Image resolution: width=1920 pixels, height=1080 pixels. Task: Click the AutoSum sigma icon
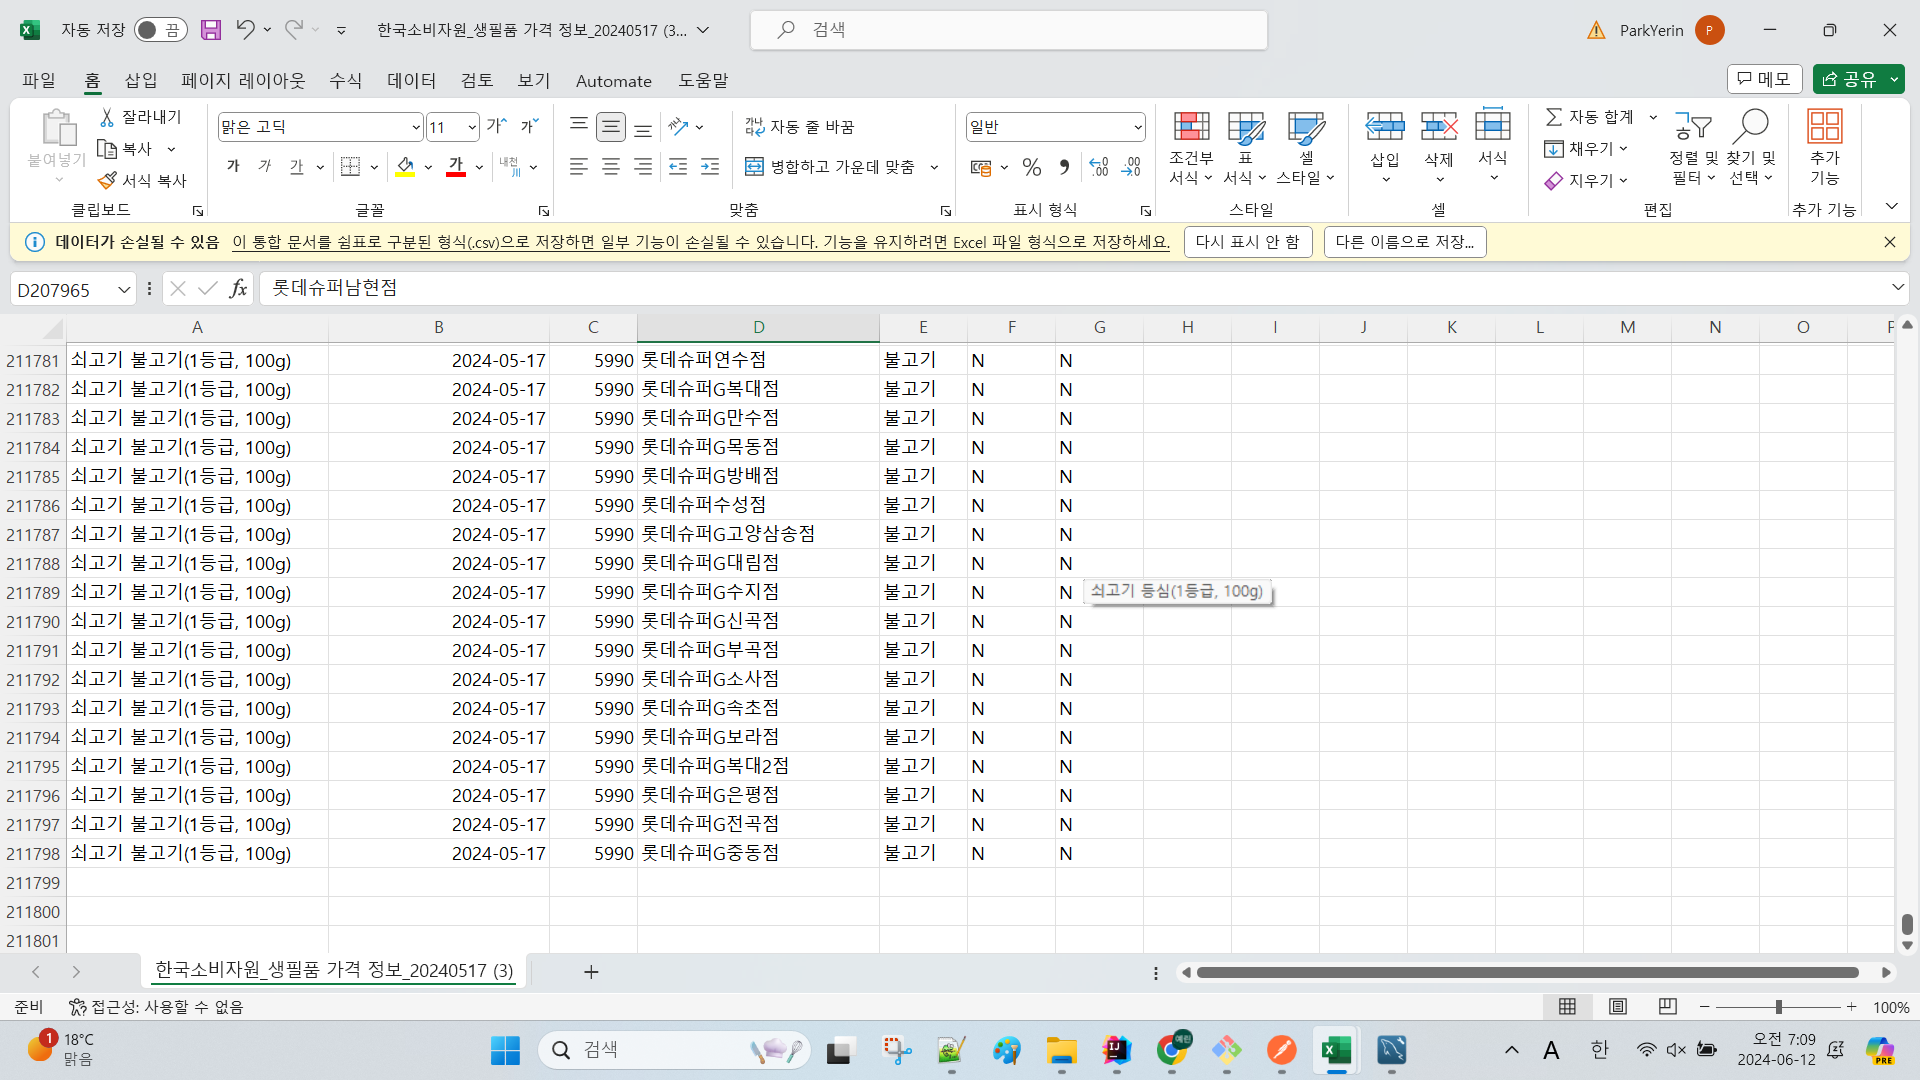click(1553, 117)
